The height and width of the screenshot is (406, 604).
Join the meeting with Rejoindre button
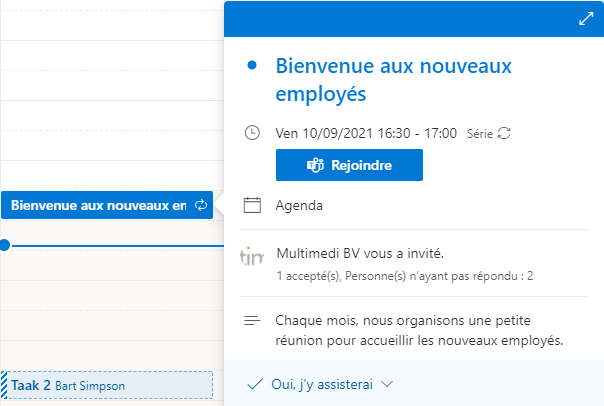[x=349, y=165]
